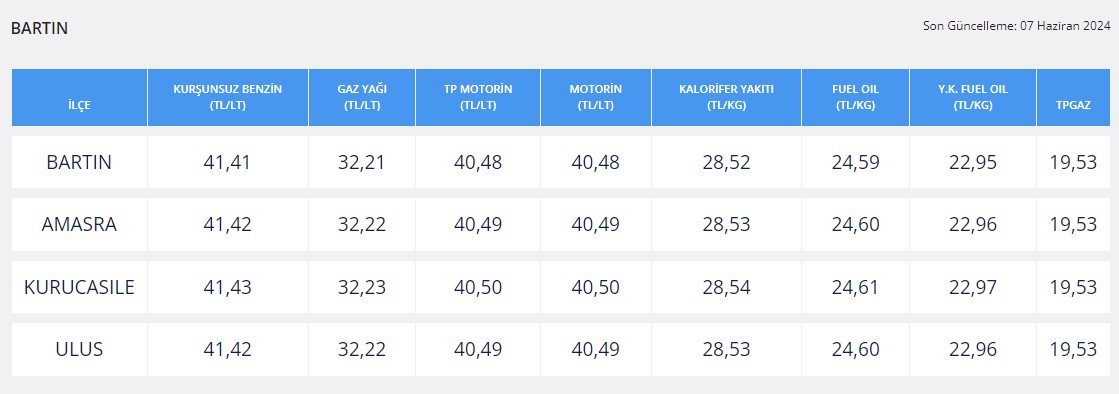Click Kurucasile fuel oil price 24,61
The height and width of the screenshot is (394, 1119).
pos(856,287)
